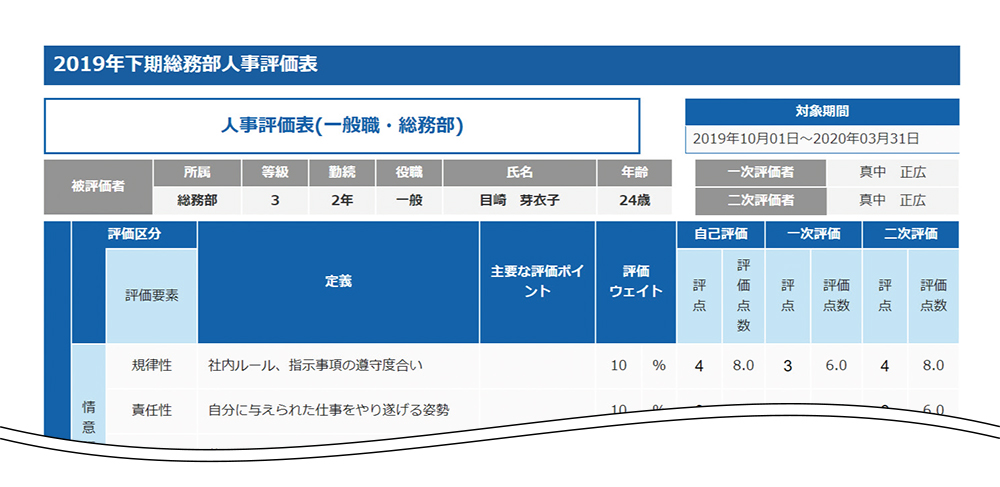Click the 対象期間 date range field
Viewport: 1000px width, 487px height.
(x=821, y=139)
